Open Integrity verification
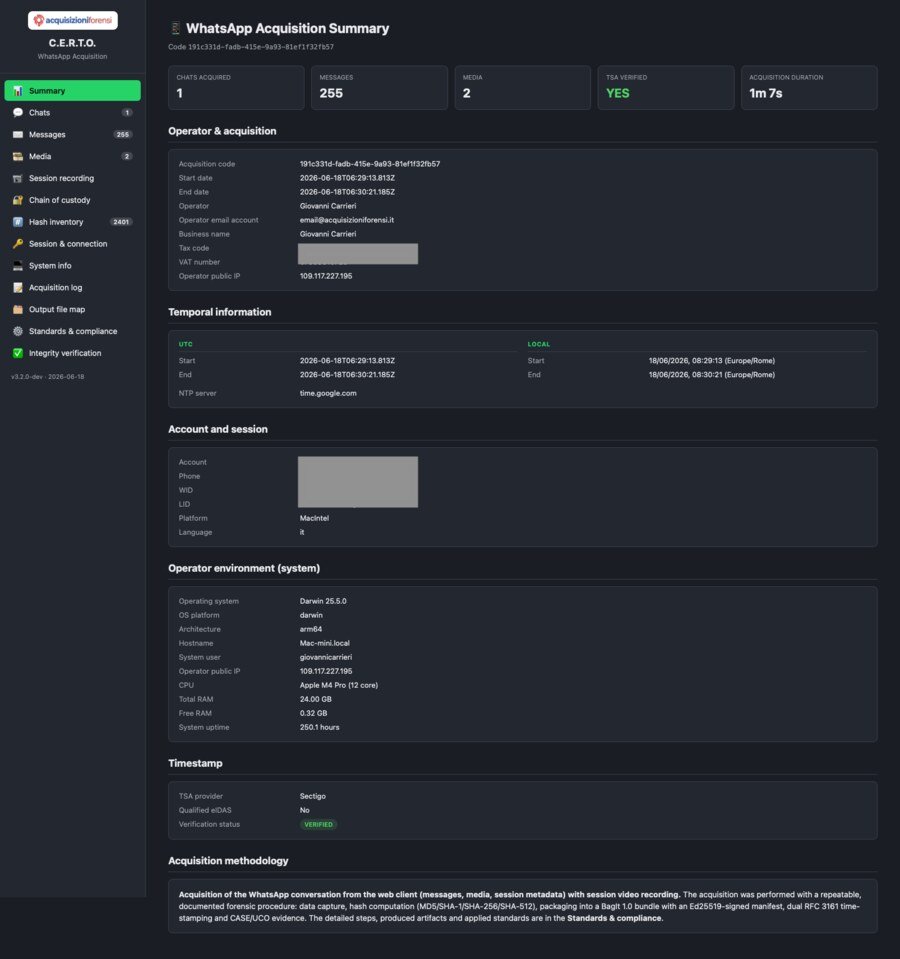This screenshot has width=900, height=959. [72, 353]
